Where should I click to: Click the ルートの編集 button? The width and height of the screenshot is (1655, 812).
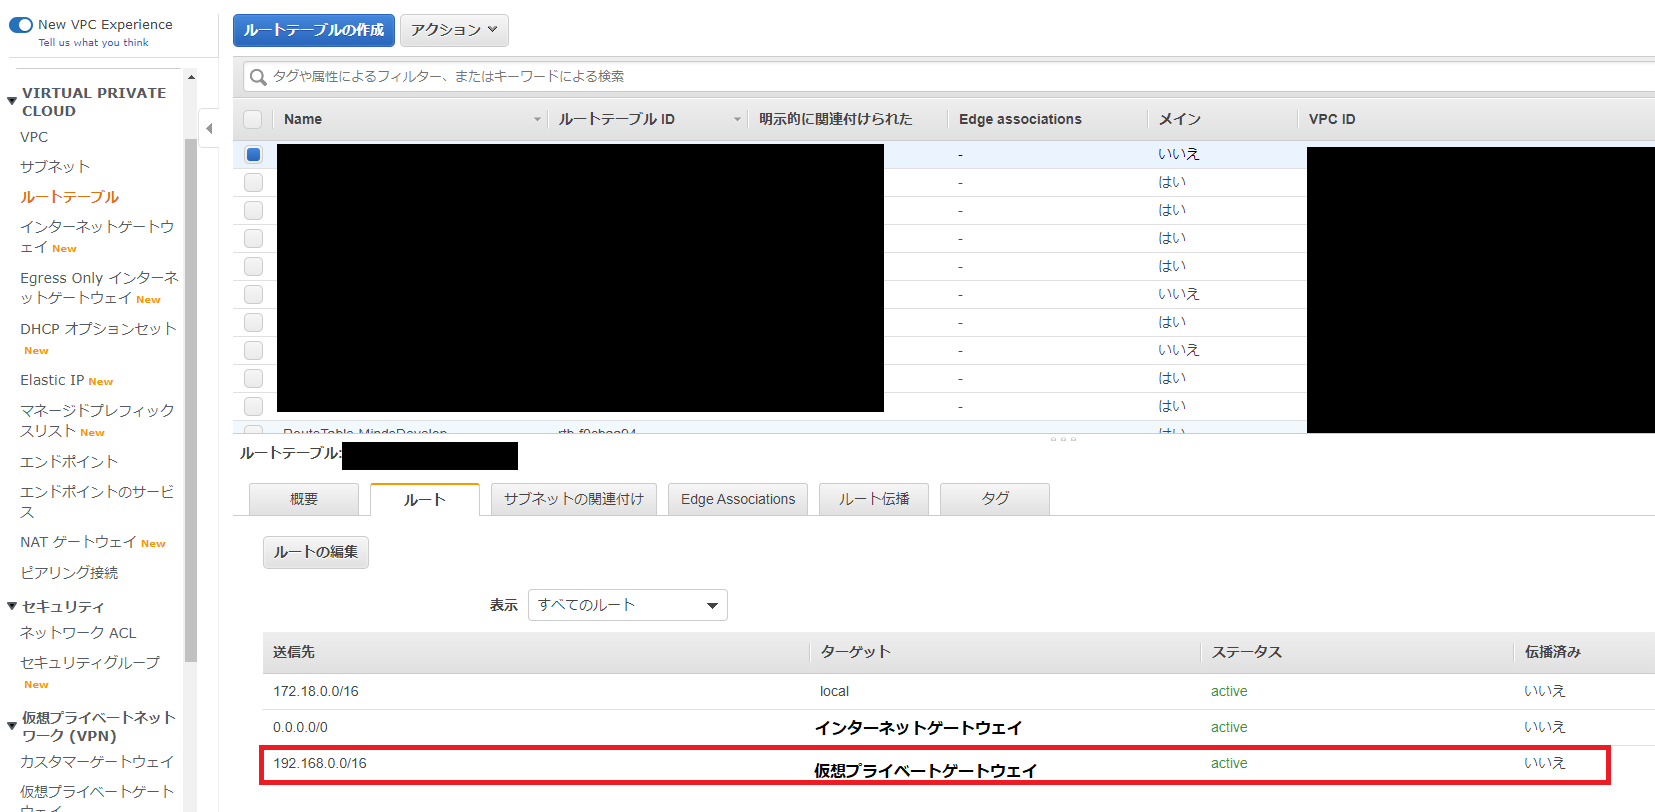click(x=316, y=552)
